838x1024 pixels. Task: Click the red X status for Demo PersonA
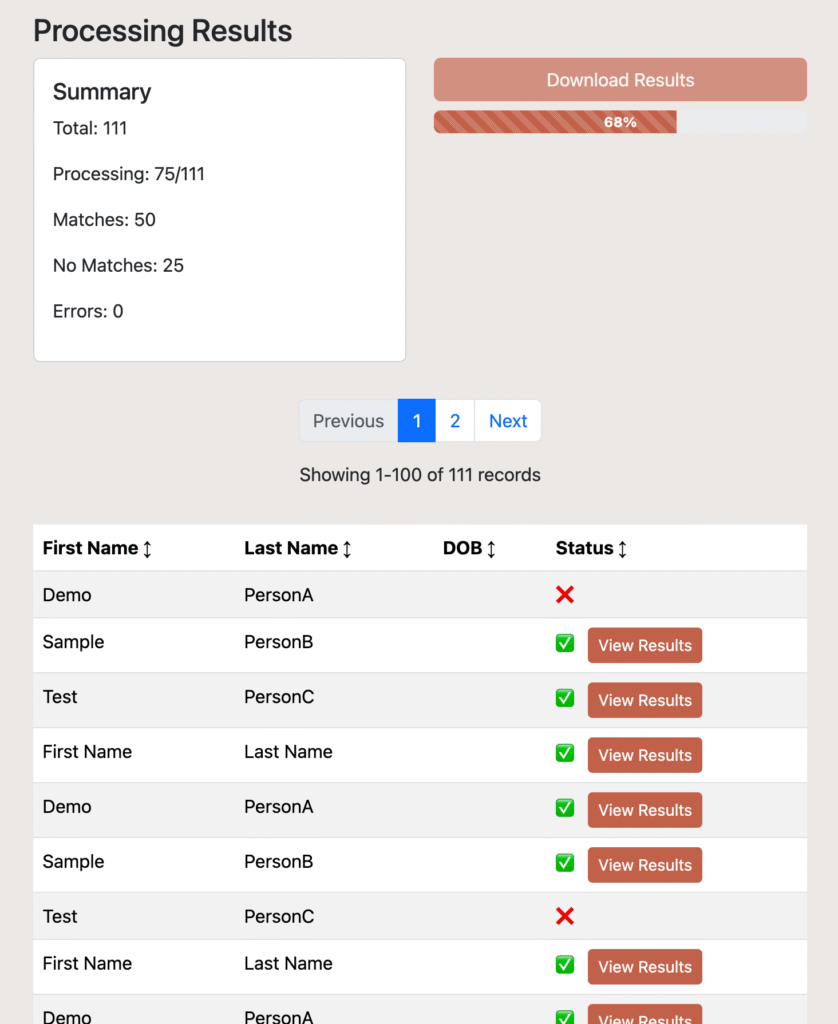[565, 594]
